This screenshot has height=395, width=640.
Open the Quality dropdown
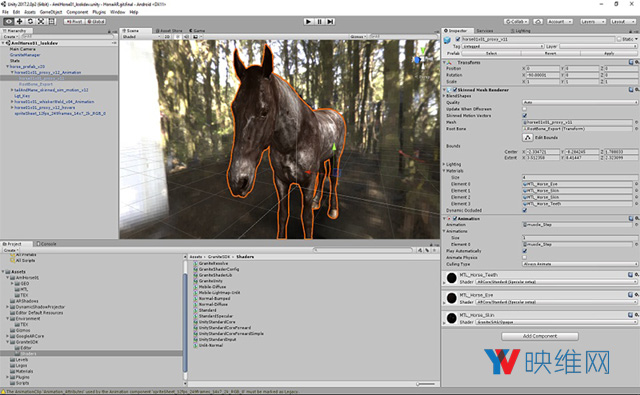[580, 102]
